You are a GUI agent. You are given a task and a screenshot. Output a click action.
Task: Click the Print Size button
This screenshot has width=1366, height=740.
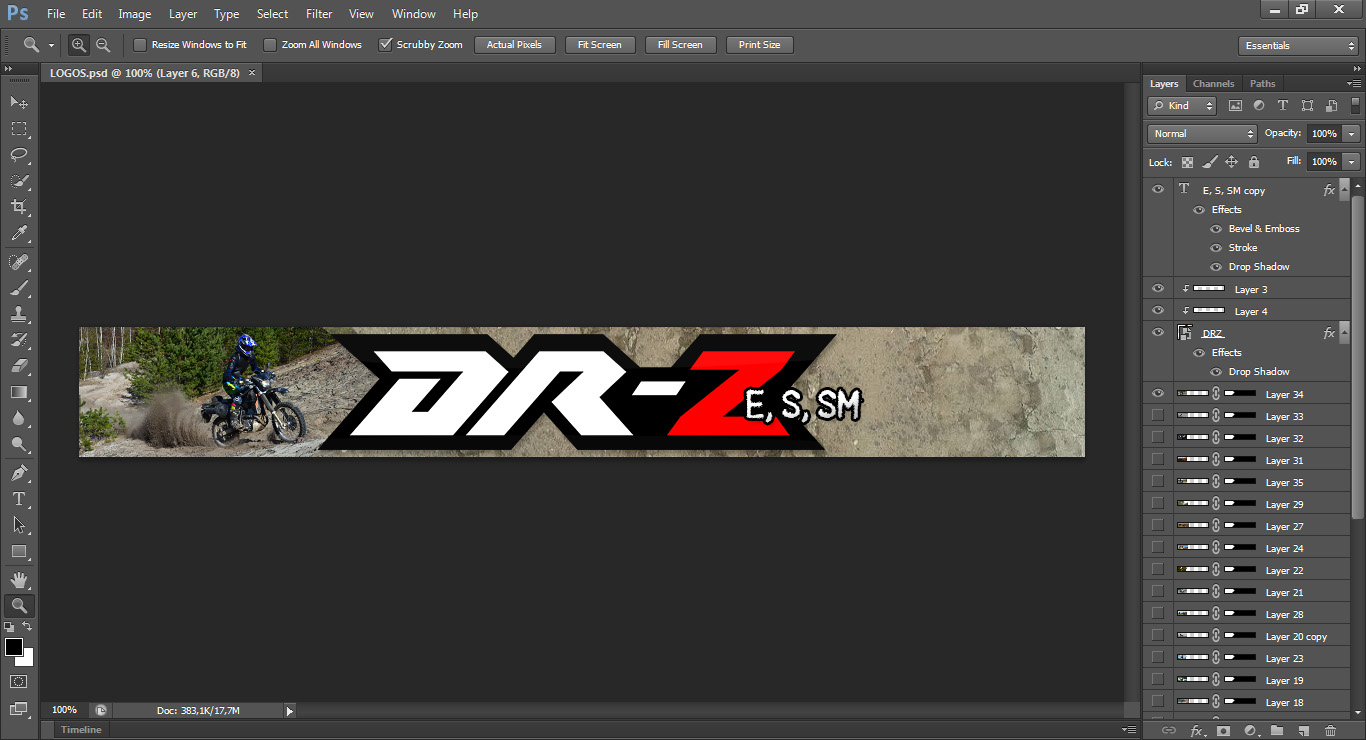[760, 45]
